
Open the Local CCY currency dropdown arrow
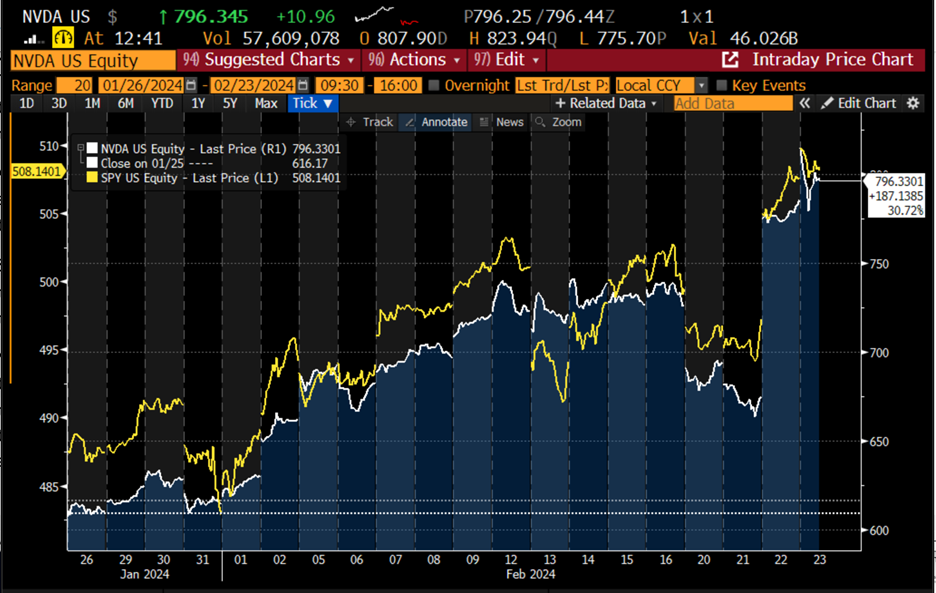(701, 85)
